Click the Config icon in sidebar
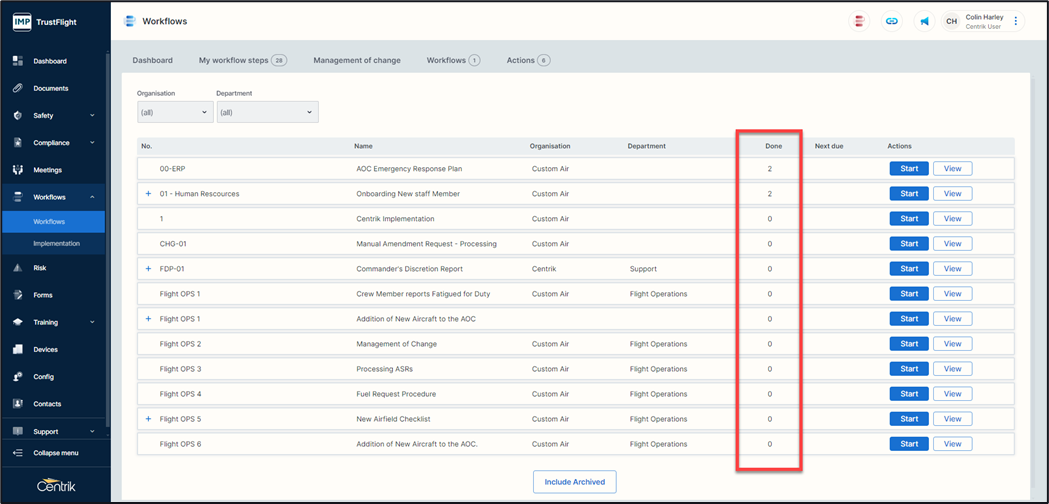The image size is (1049, 504). (x=17, y=377)
